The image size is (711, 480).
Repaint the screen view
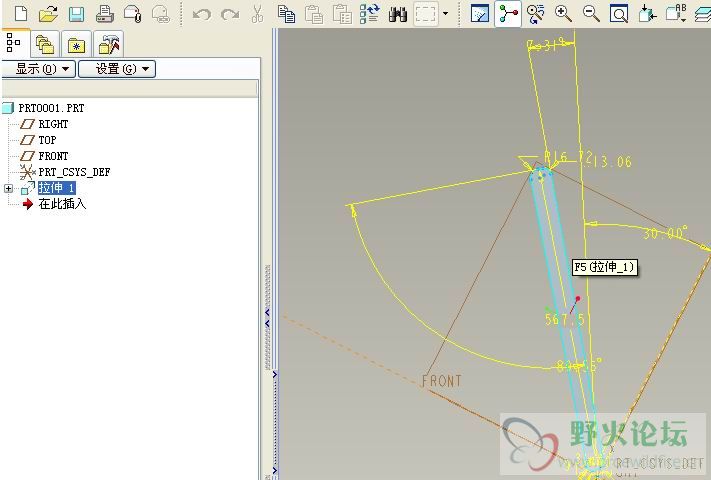(x=480, y=14)
